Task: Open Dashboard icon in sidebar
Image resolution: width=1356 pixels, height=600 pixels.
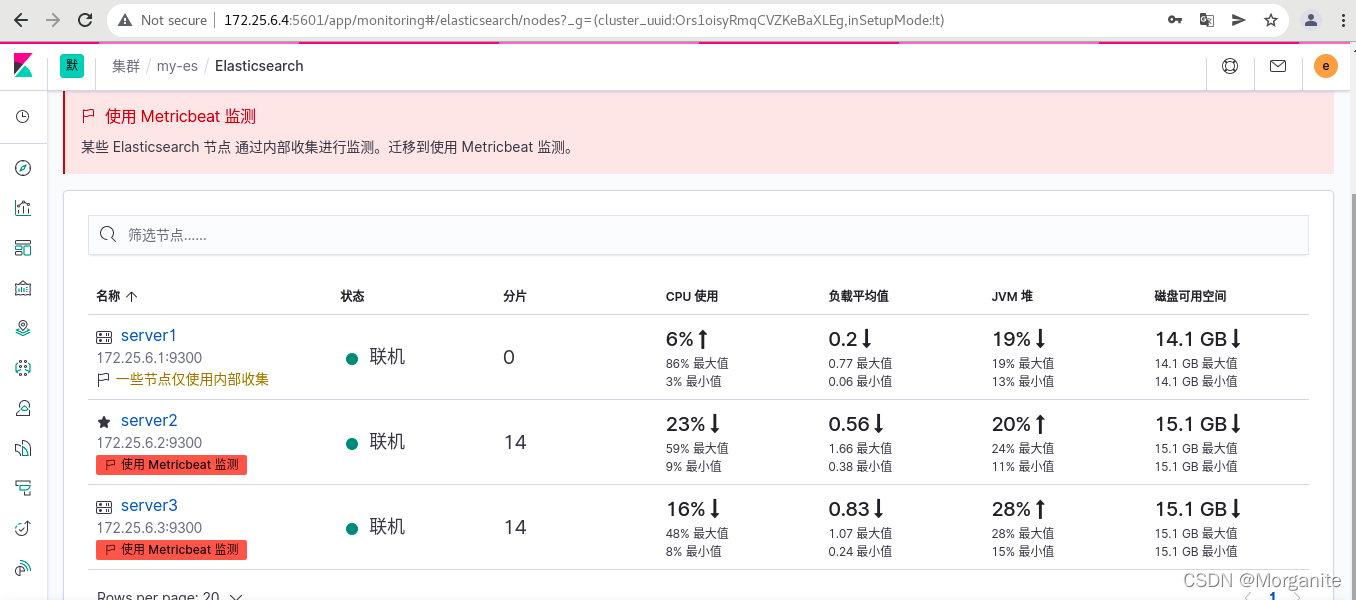Action: [x=23, y=248]
